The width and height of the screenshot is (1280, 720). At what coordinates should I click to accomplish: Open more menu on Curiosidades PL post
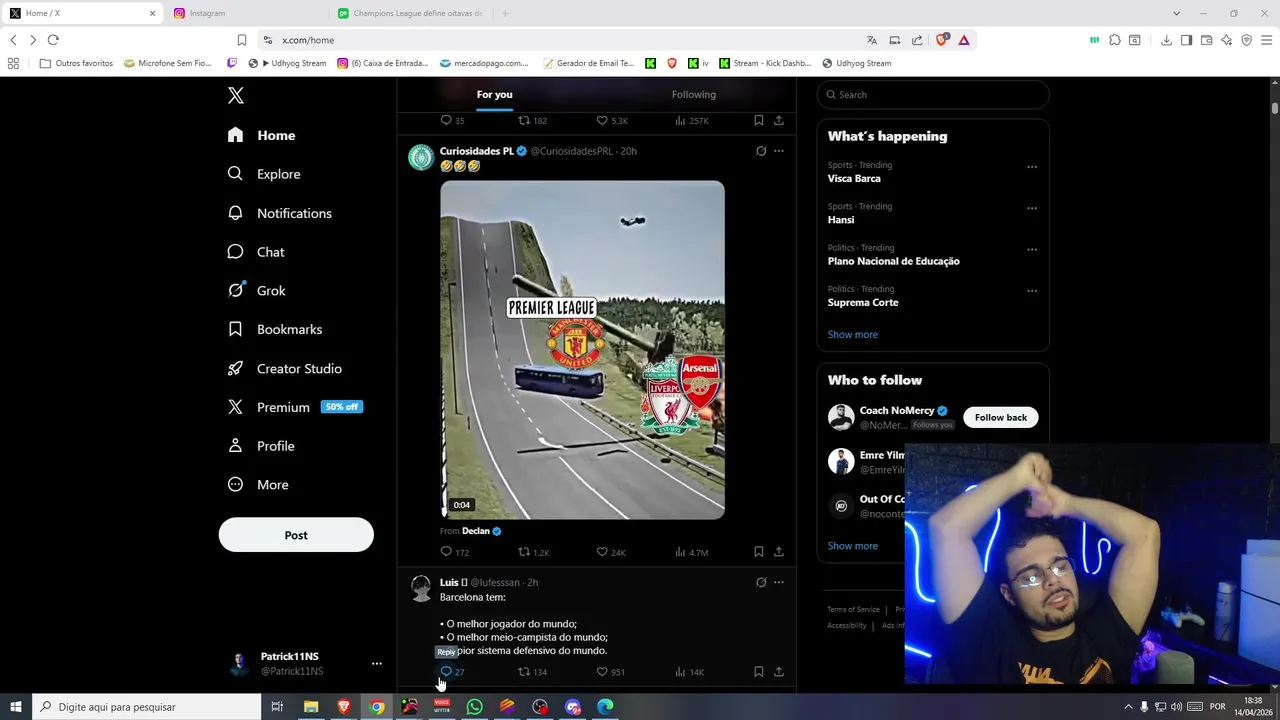point(779,151)
